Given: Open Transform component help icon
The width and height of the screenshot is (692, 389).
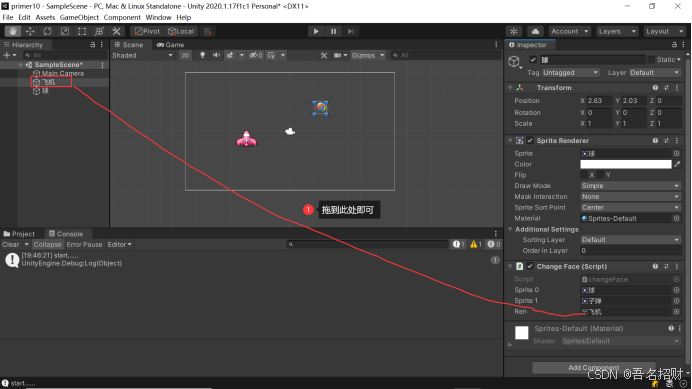Looking at the screenshot, I should pos(655,87).
